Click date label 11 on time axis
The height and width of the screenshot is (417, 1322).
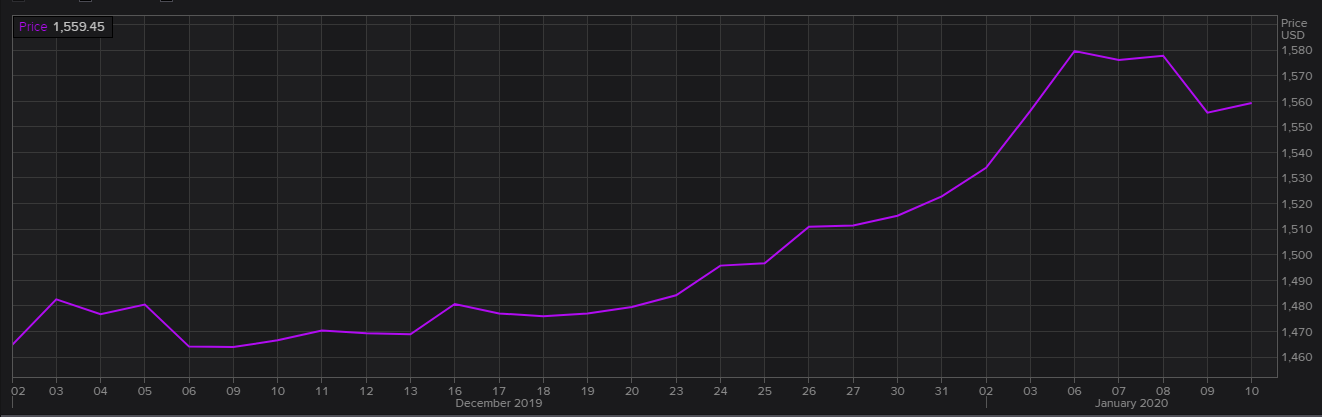(x=322, y=391)
